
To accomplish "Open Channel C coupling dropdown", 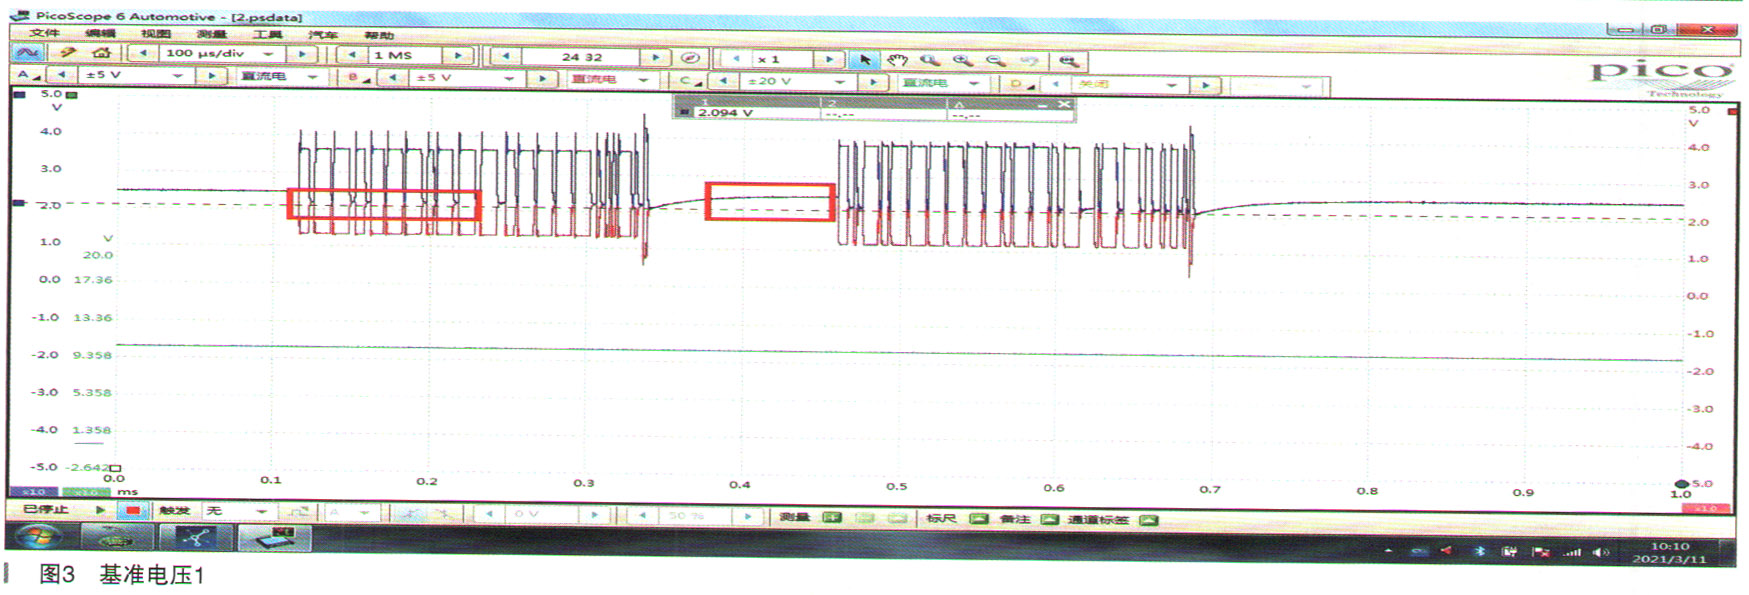I will [973, 83].
